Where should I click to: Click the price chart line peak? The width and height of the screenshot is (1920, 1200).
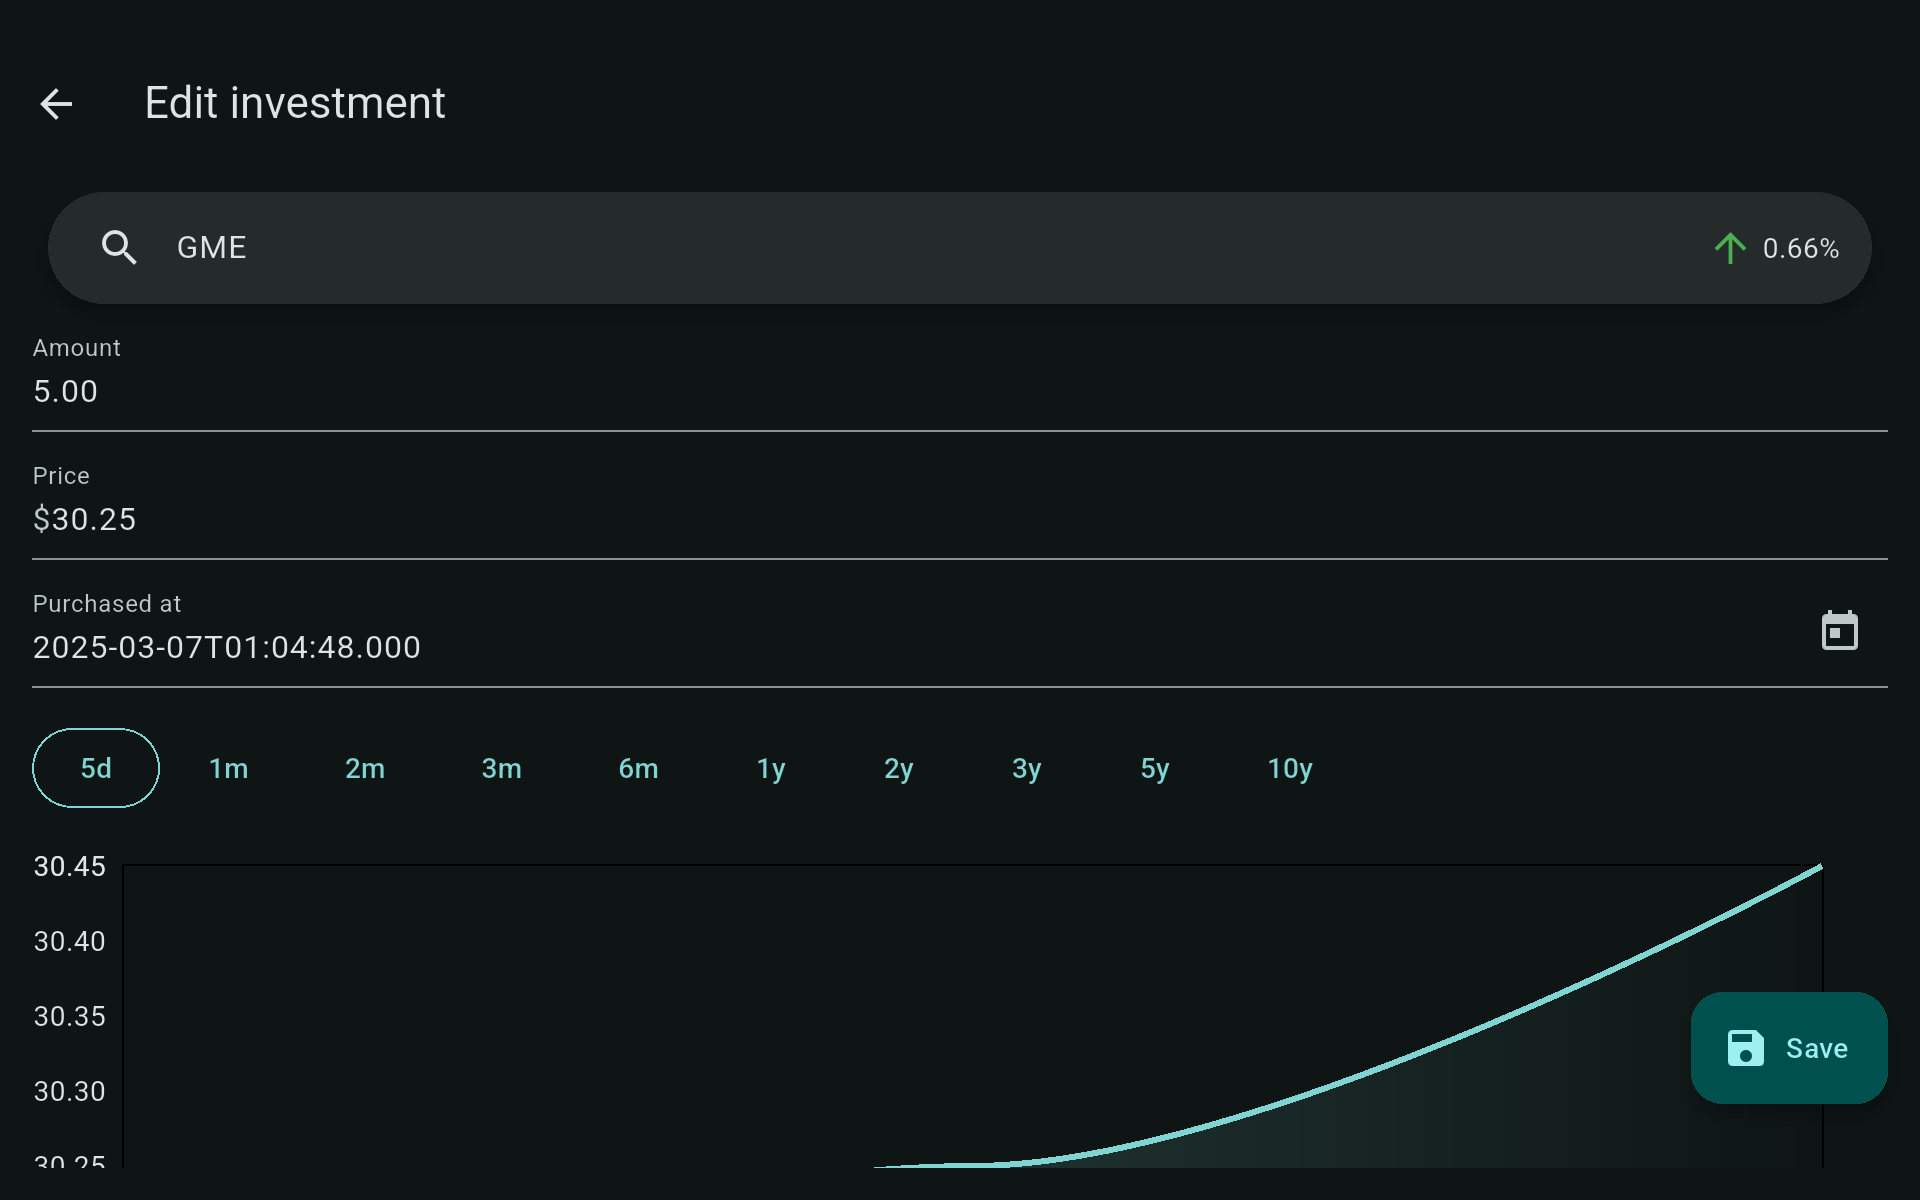pyautogui.click(x=1819, y=868)
